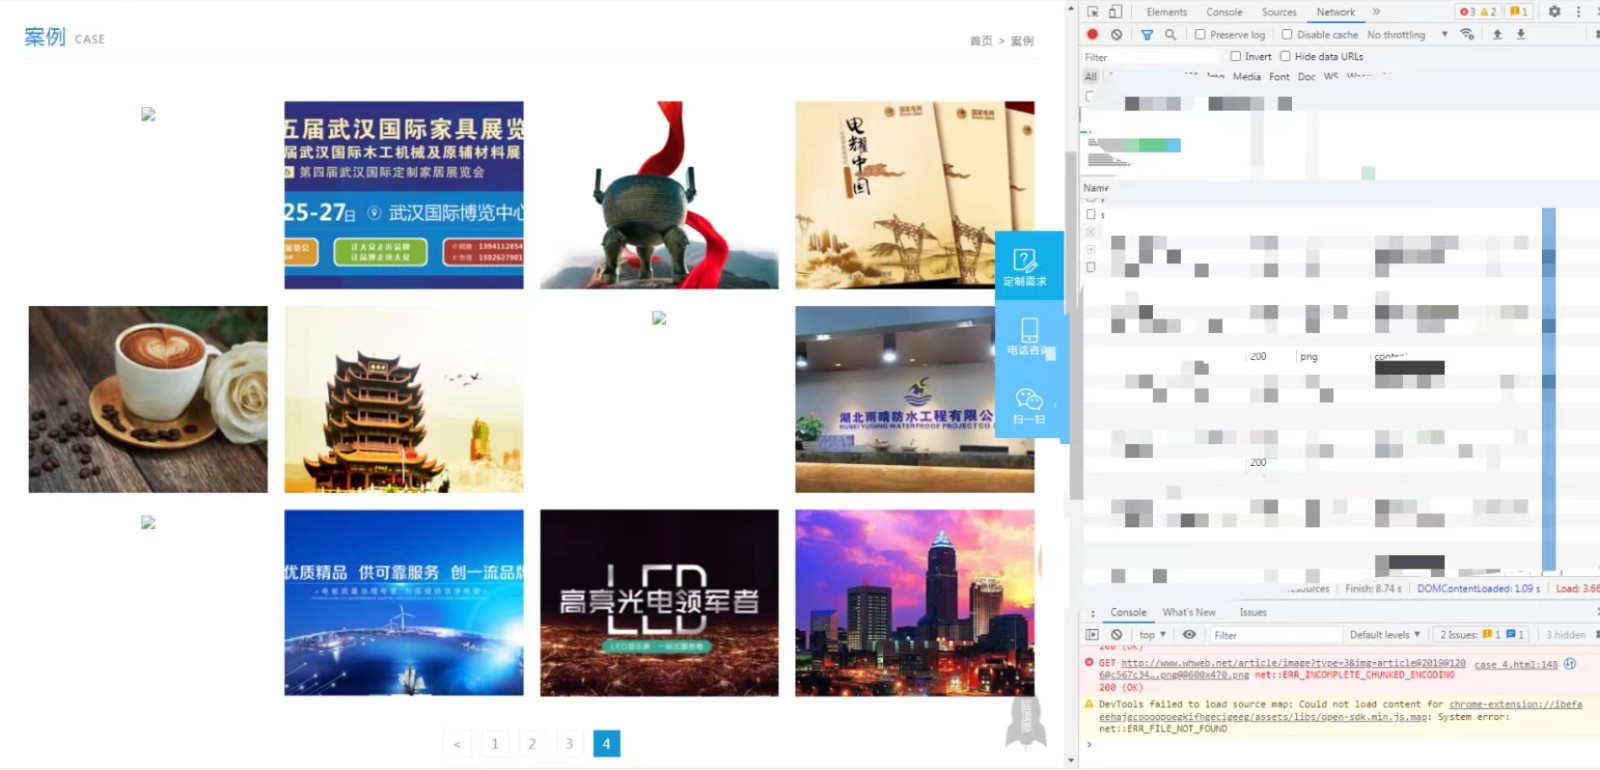Toggle the network filter funnel icon
Image resolution: width=1600 pixels, height=770 pixels.
coord(1147,34)
